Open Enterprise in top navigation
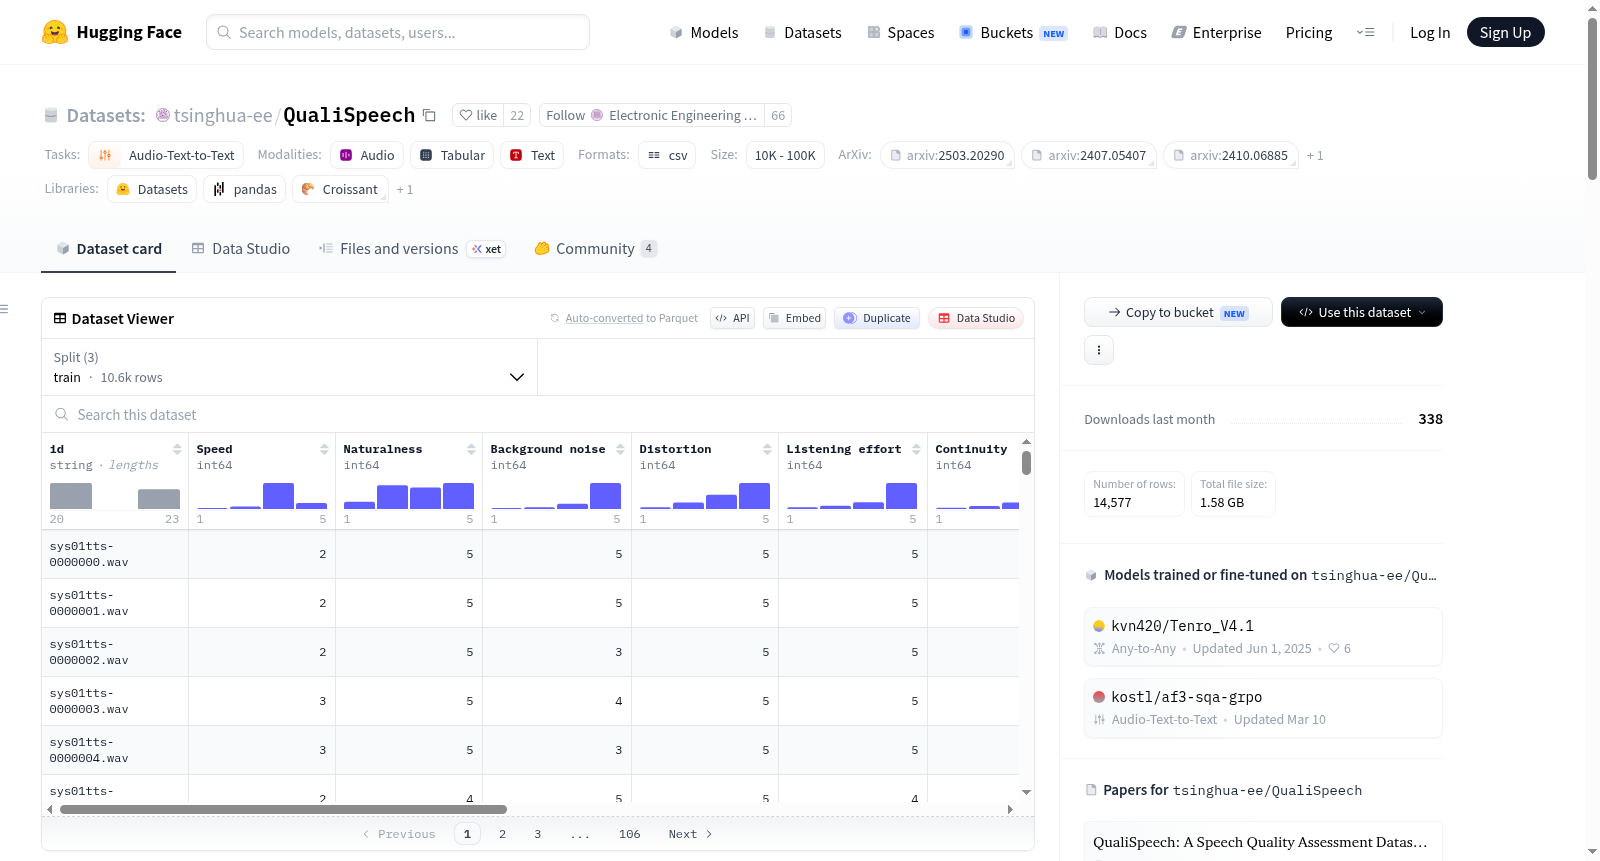This screenshot has height=861, width=1600. 1217,32
